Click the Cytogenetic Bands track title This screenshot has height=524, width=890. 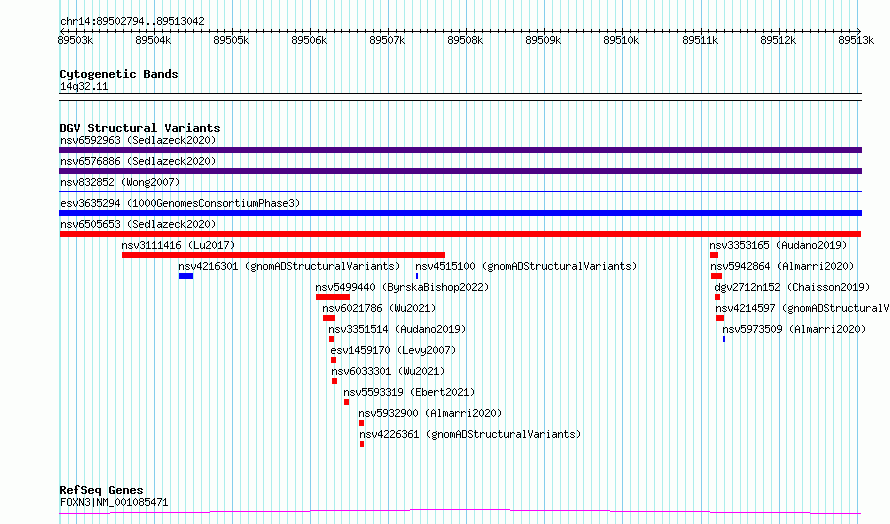[119, 74]
